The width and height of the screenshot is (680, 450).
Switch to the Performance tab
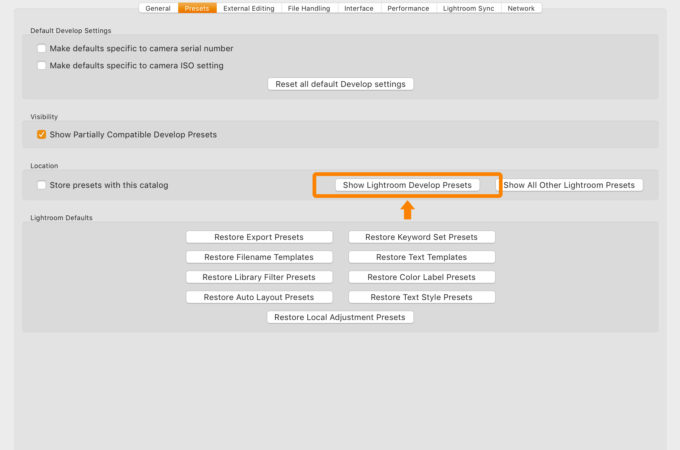408,8
